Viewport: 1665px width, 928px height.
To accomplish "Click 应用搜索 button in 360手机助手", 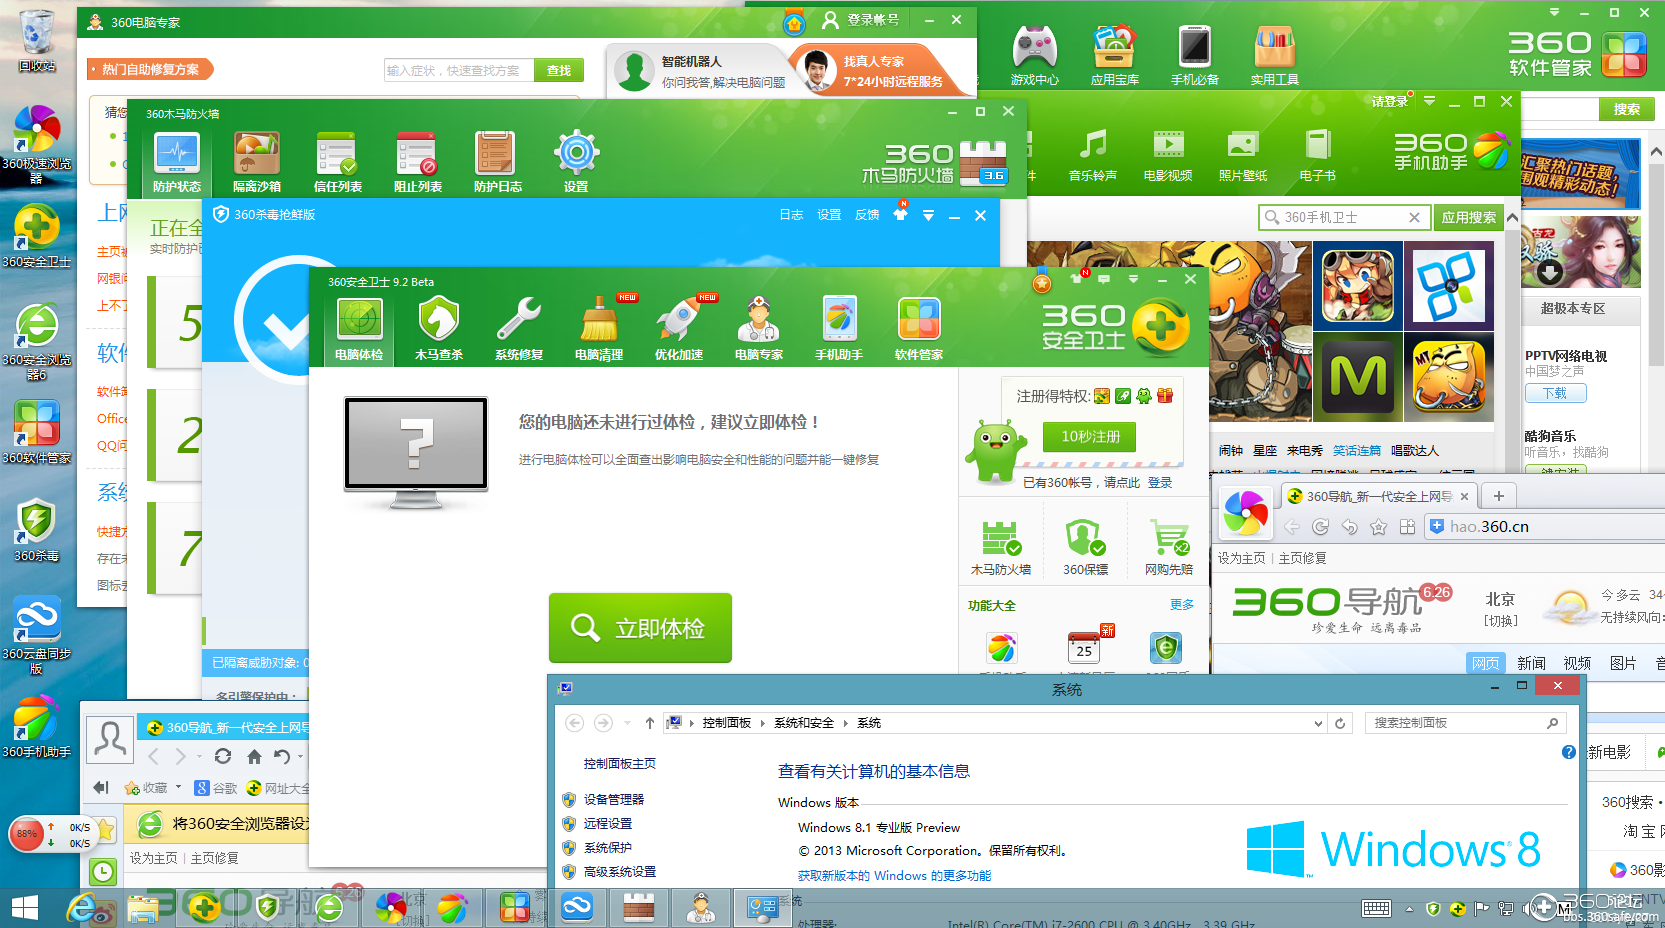I will click(x=1469, y=217).
